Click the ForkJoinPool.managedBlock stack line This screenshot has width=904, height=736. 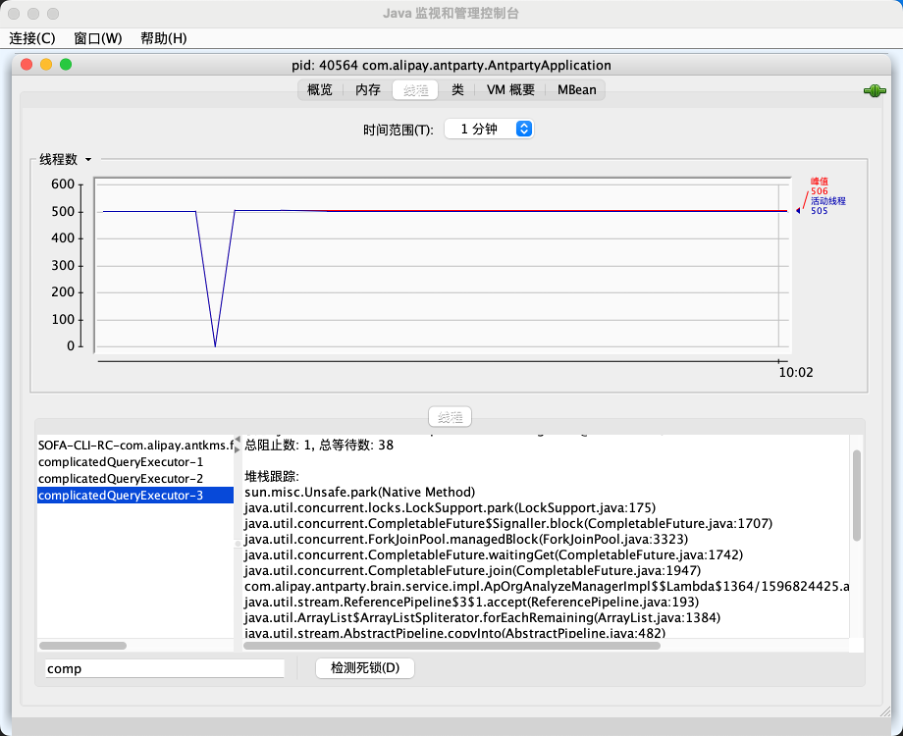click(x=466, y=539)
